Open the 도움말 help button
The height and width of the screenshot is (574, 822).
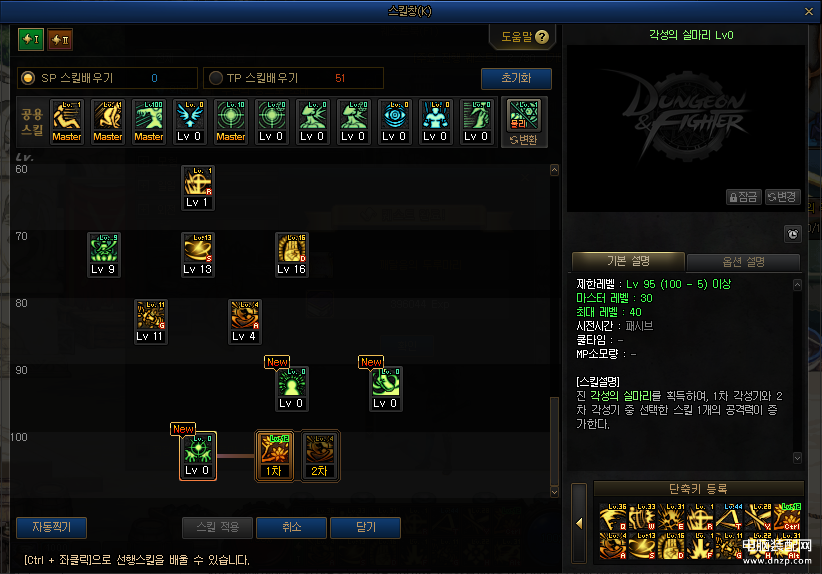coord(524,37)
